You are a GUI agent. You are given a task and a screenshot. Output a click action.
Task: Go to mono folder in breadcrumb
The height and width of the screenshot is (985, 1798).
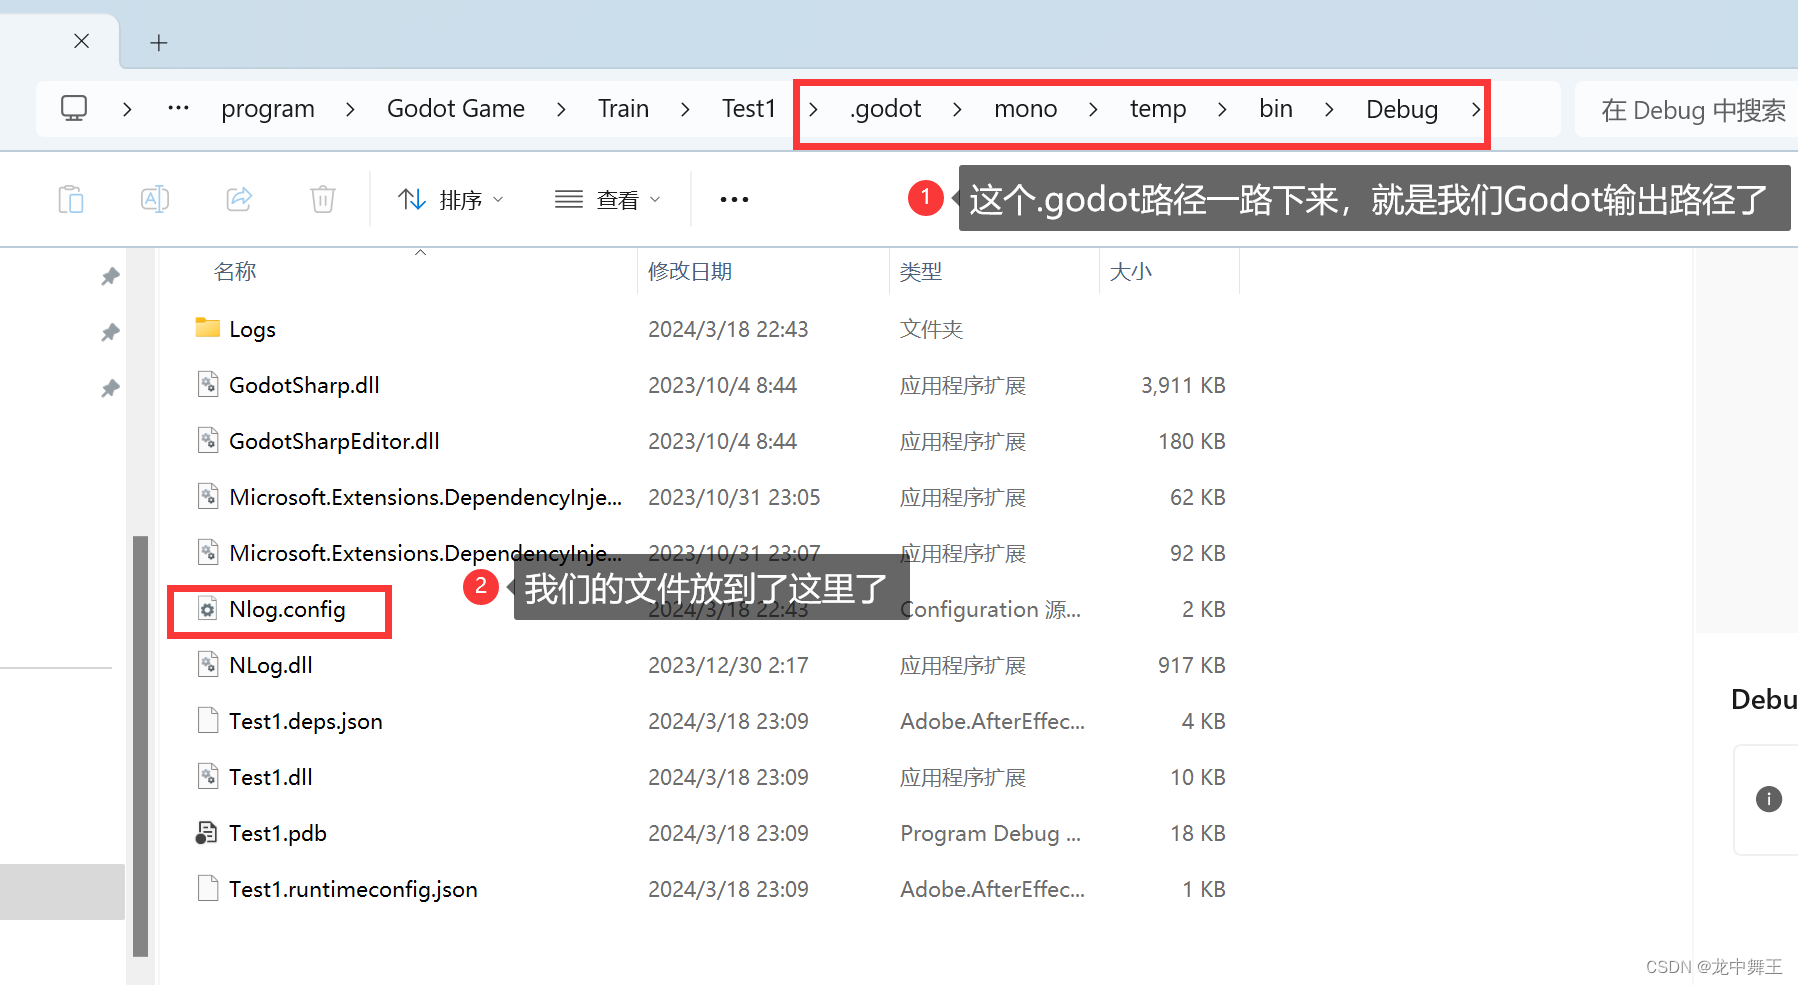[1025, 109]
